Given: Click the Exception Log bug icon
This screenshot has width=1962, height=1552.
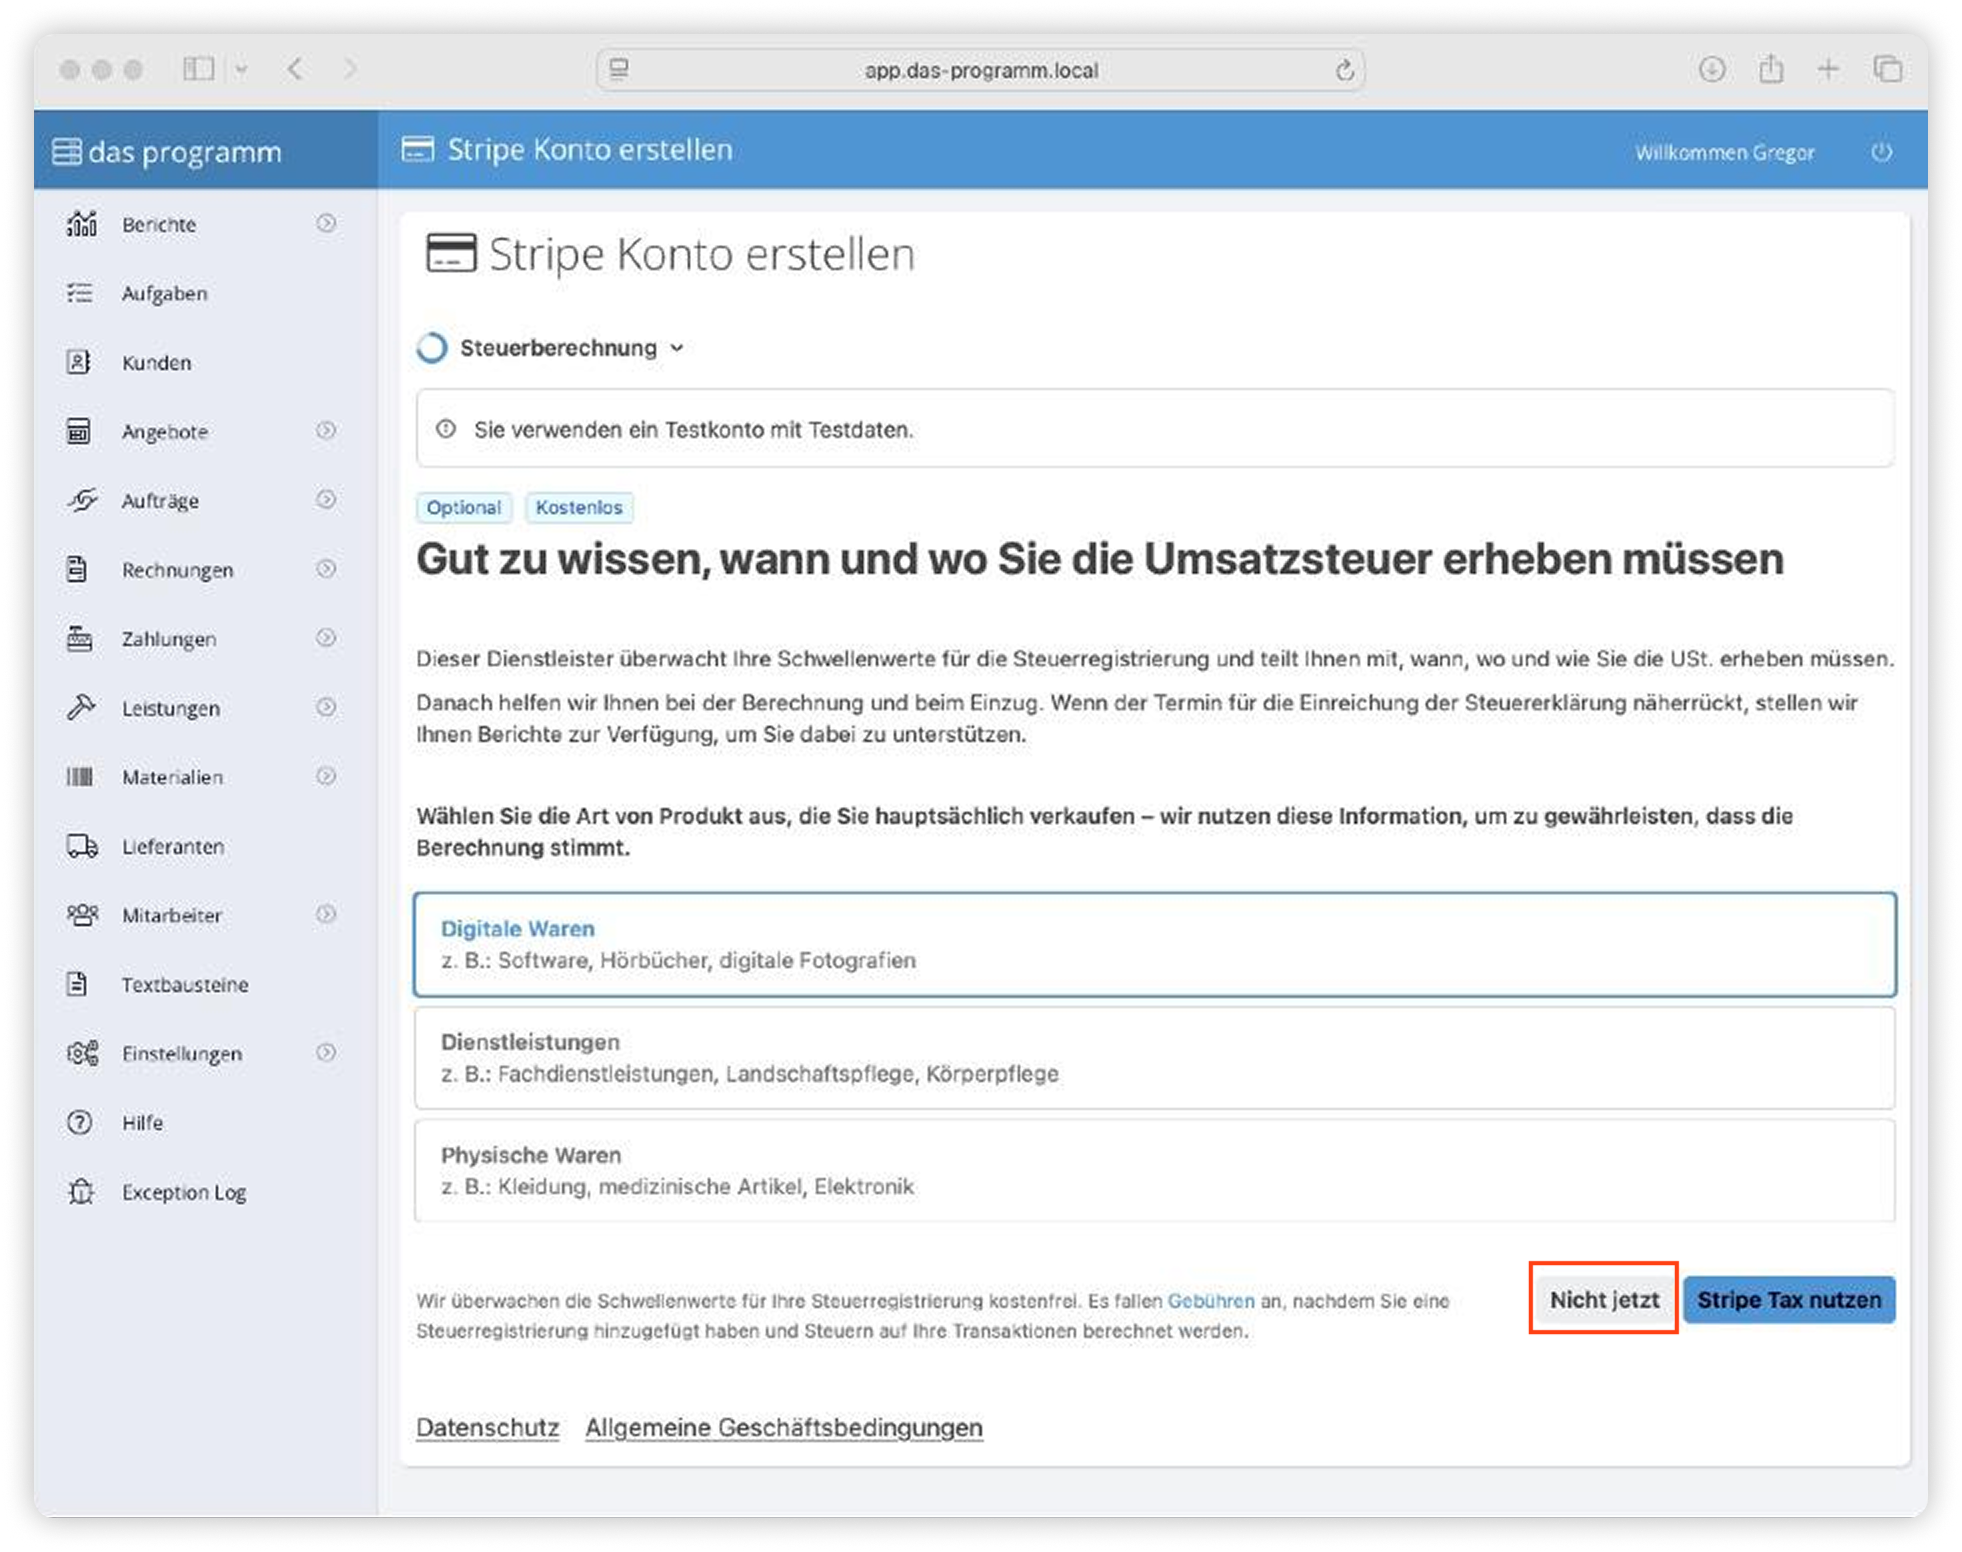Looking at the screenshot, I should coord(81,1192).
